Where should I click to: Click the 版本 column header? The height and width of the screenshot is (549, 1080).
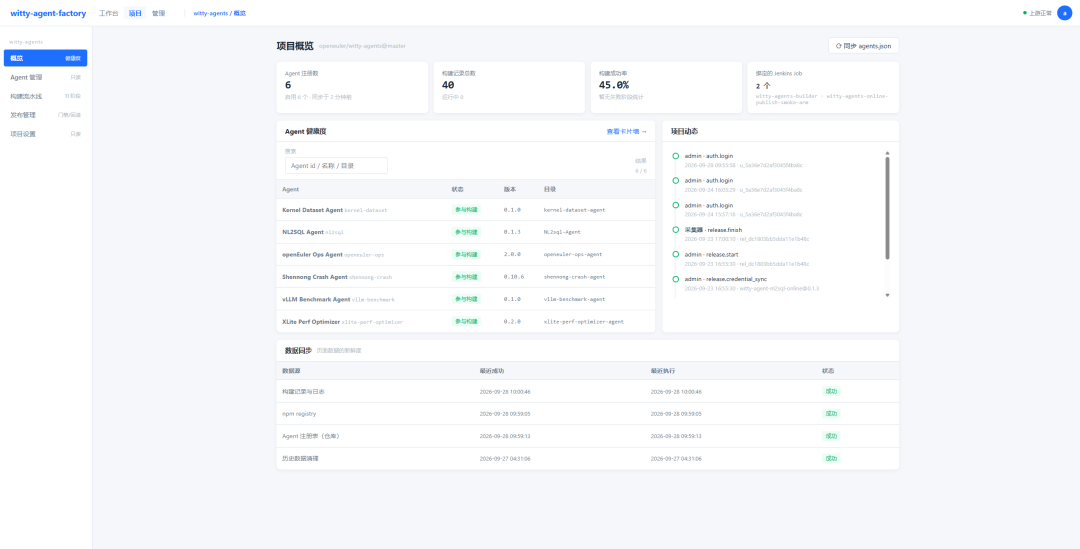pos(510,189)
